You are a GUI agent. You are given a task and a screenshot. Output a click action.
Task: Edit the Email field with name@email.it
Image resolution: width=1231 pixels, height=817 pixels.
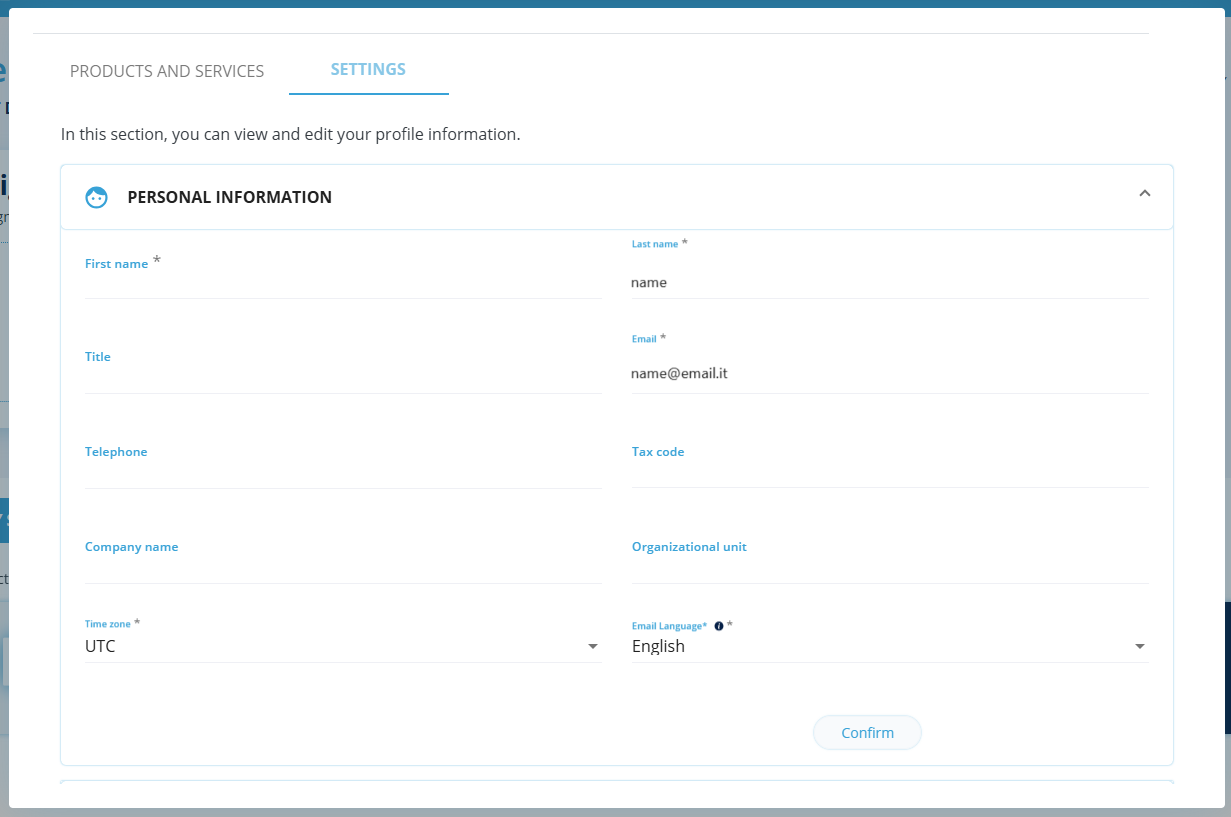coord(888,374)
